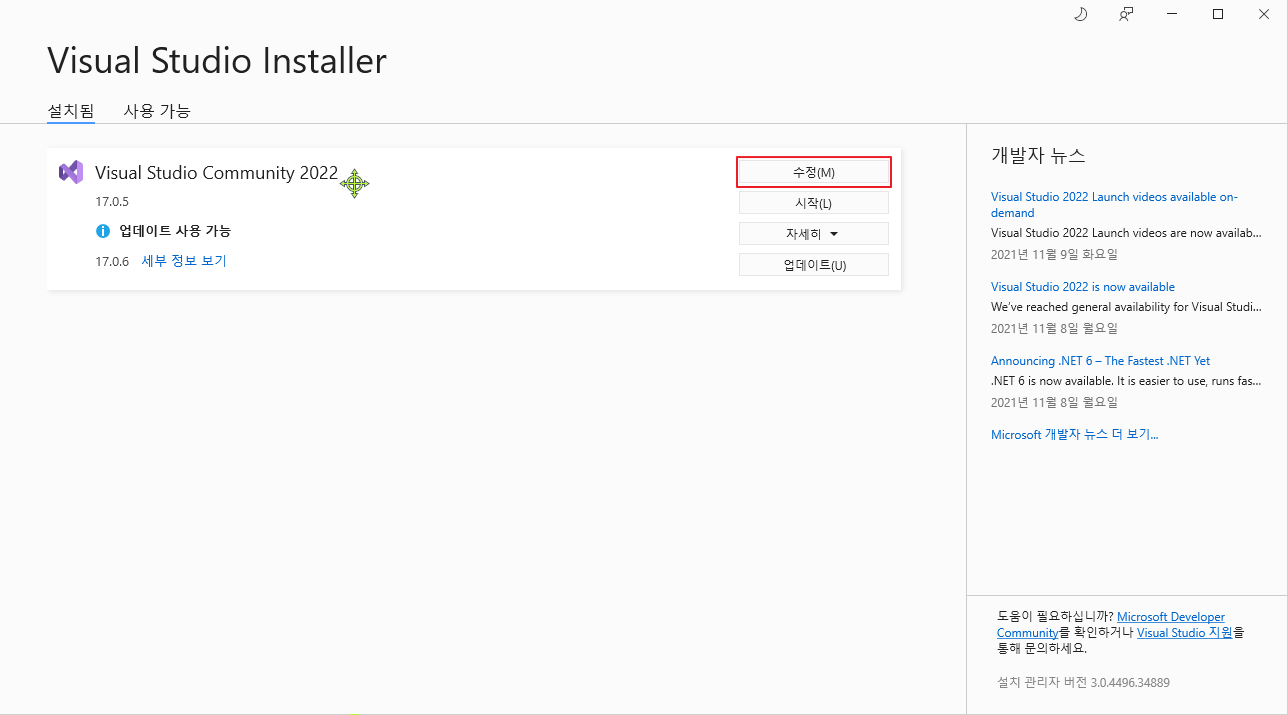Click the 수정(M) button
Viewport: 1288px width, 715px height.
point(814,172)
